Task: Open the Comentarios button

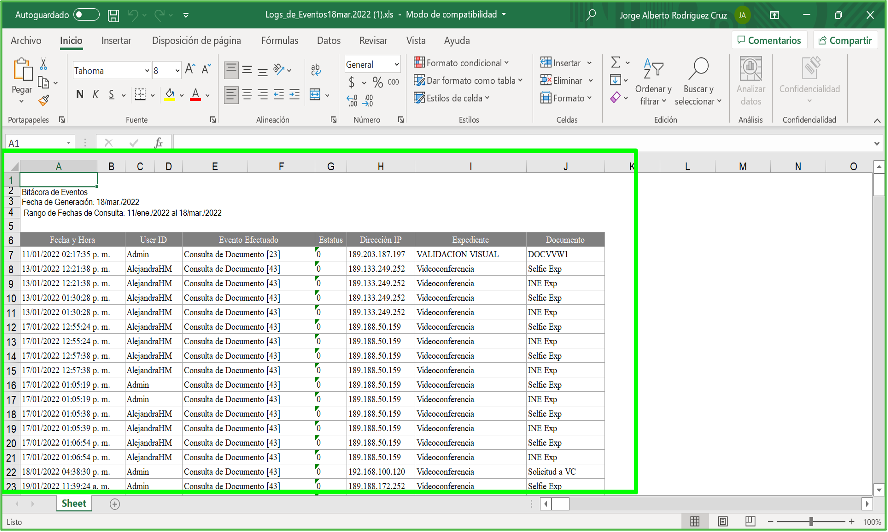Action: (768, 41)
